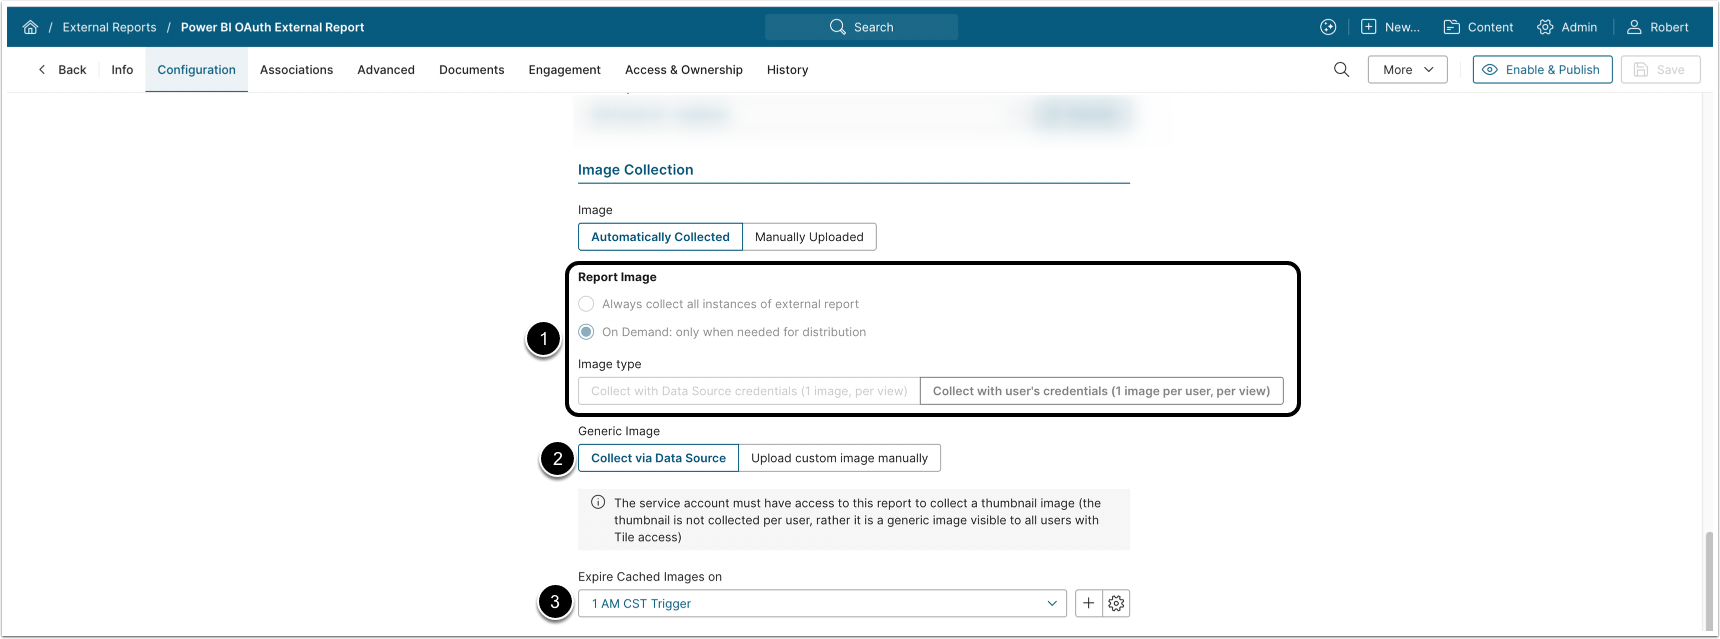View the History tab
The image size is (1720, 639).
click(787, 70)
